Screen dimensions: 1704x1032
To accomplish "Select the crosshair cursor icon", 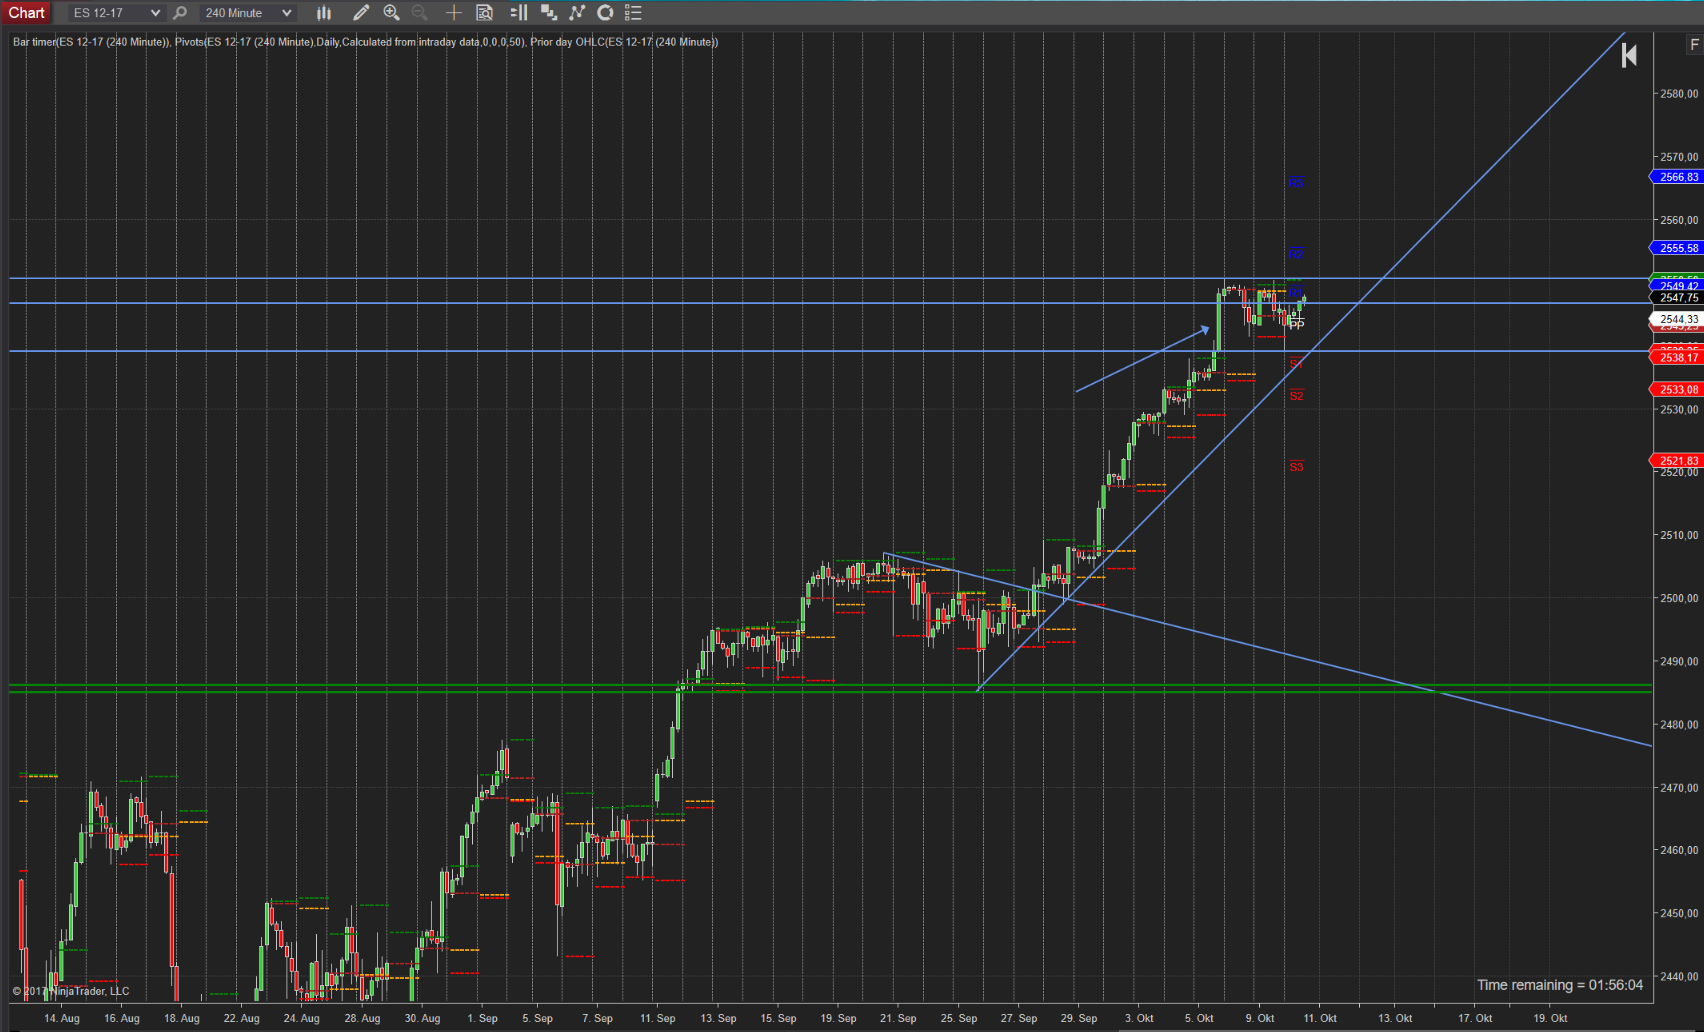I will (x=453, y=13).
